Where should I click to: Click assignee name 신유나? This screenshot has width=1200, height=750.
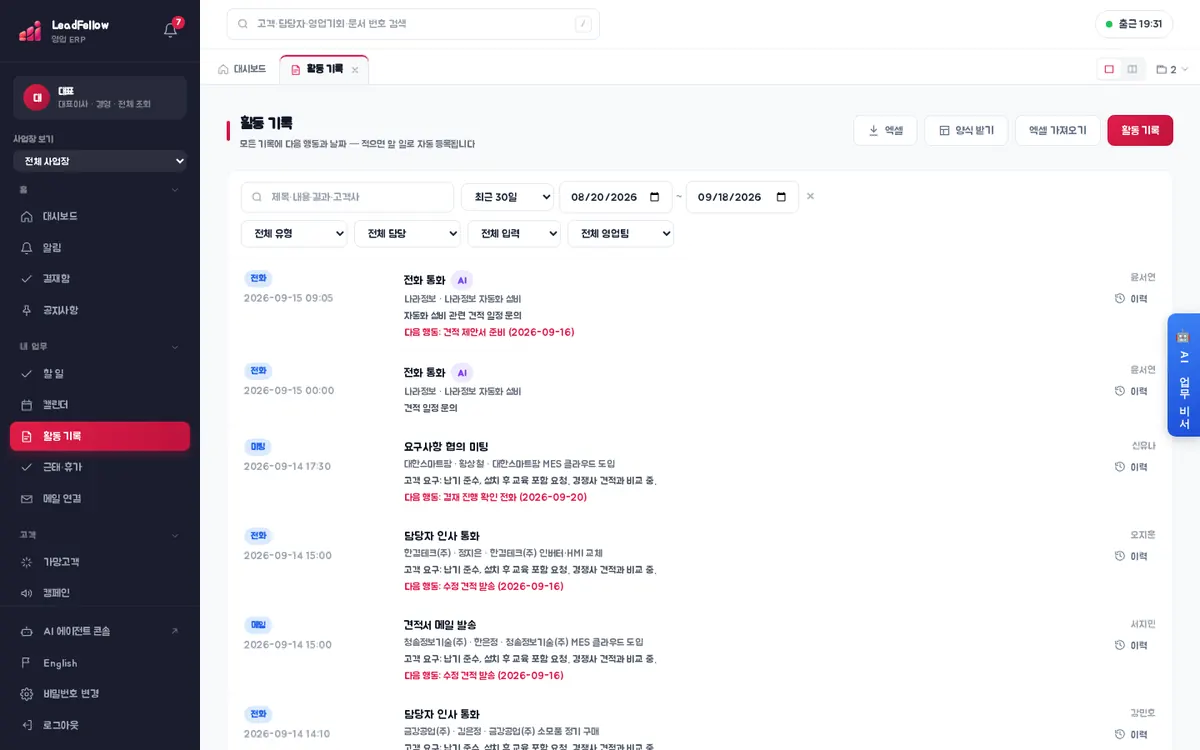(1143, 446)
